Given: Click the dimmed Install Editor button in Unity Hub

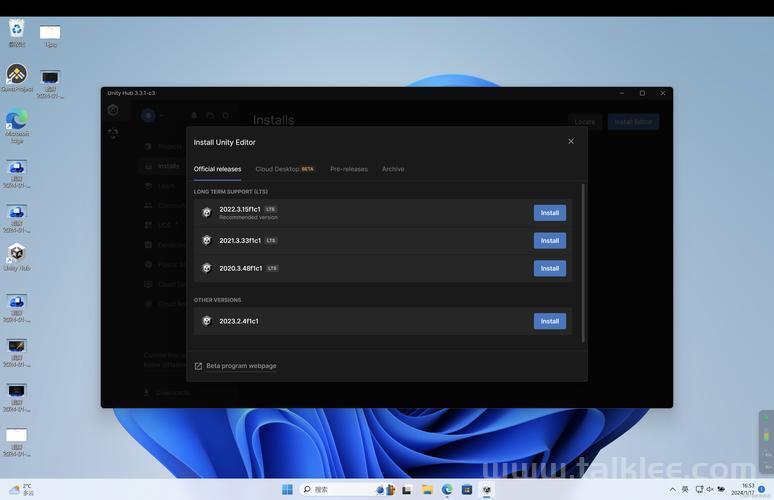Looking at the screenshot, I should pos(633,121).
